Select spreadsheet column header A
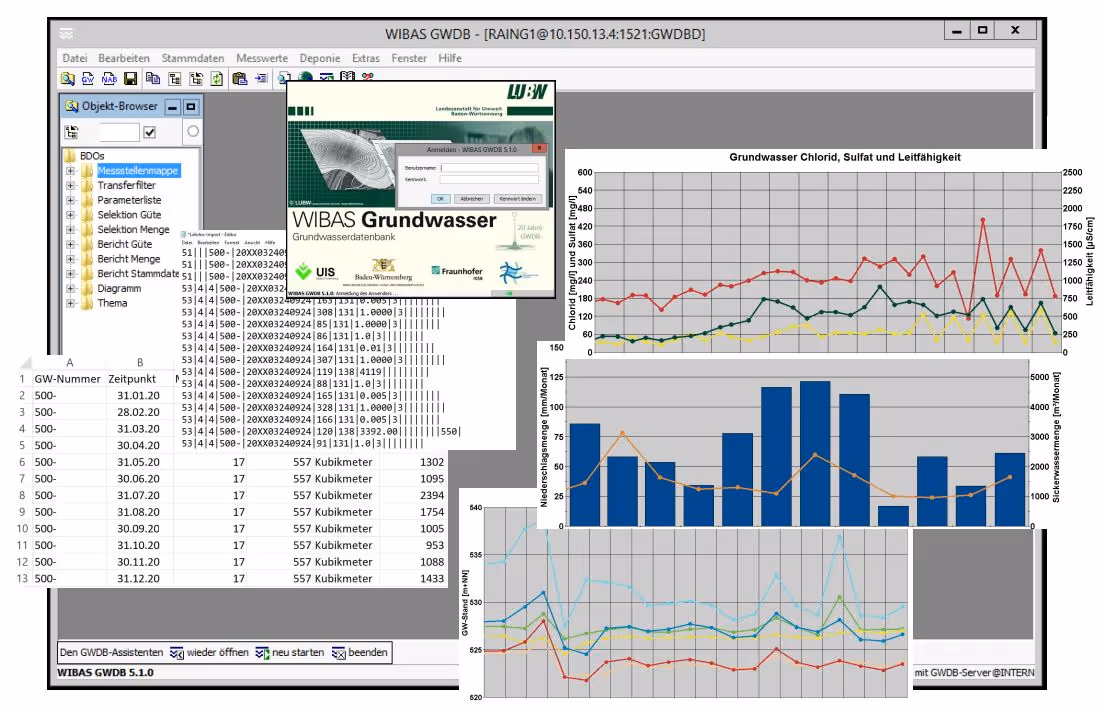Image resolution: width=1107 pixels, height=710 pixels. 69,362
